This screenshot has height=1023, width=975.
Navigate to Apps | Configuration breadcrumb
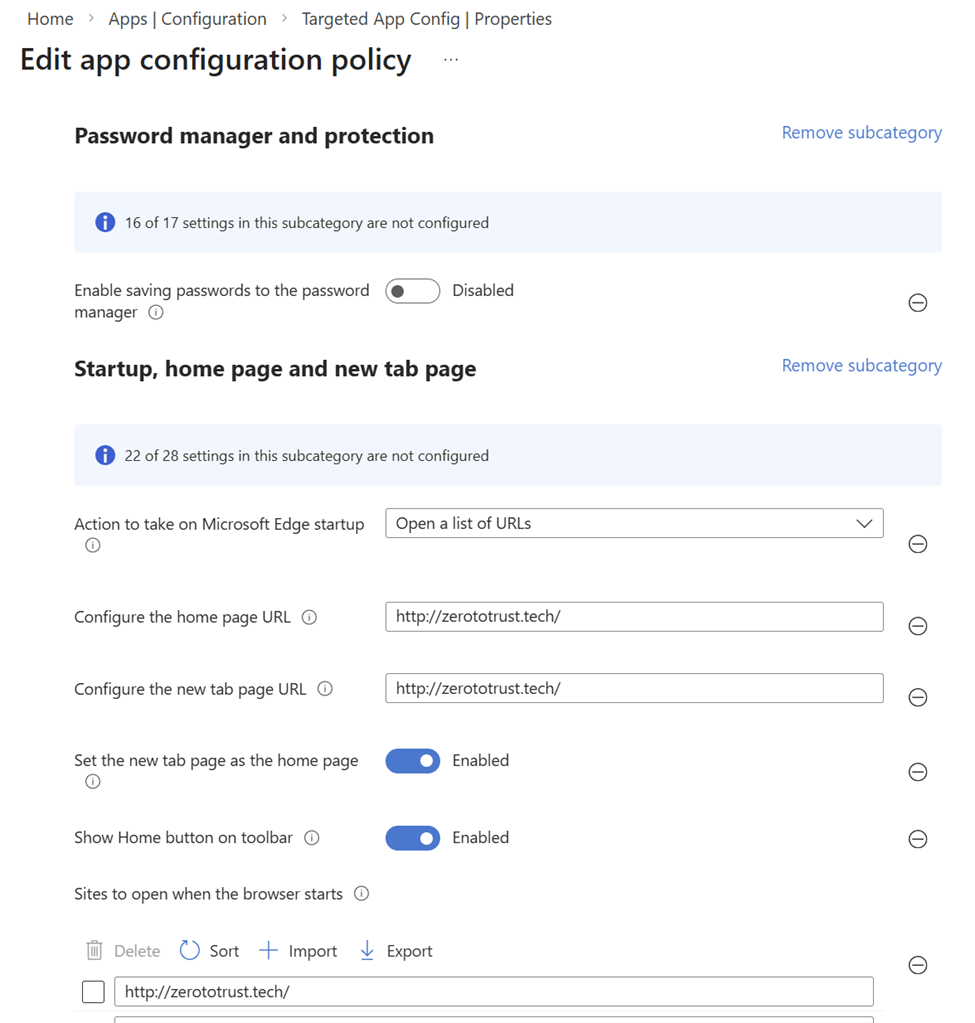[x=188, y=19]
